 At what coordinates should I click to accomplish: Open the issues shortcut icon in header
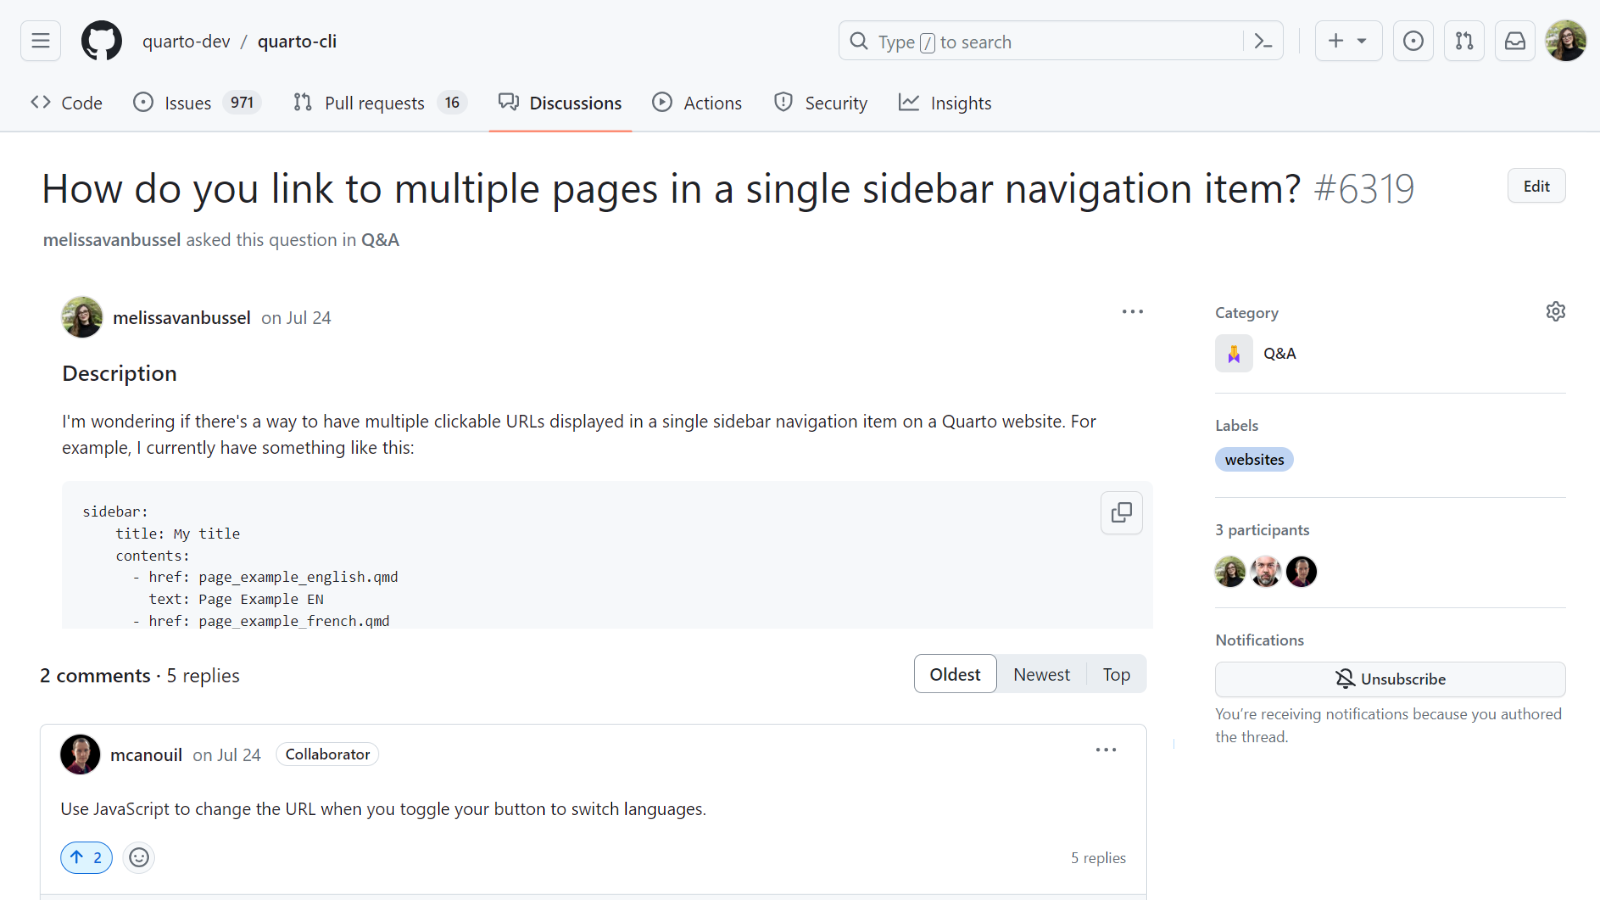pyautogui.click(x=1413, y=41)
